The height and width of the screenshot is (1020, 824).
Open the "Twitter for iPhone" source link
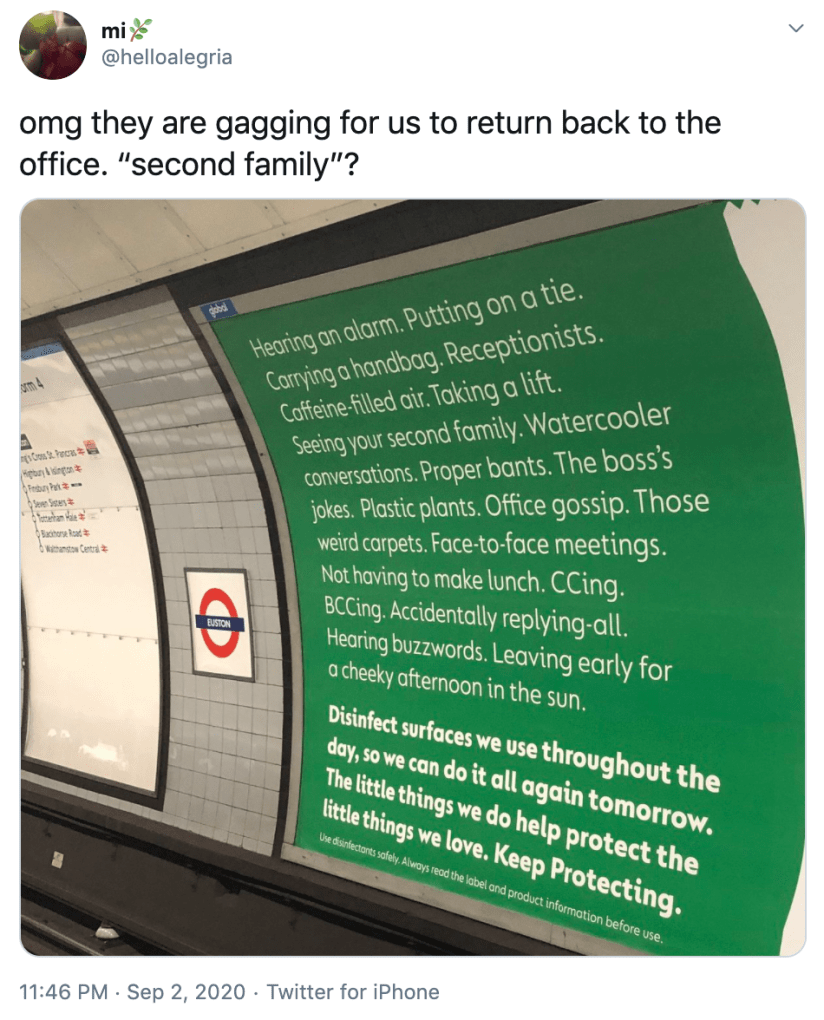click(354, 991)
